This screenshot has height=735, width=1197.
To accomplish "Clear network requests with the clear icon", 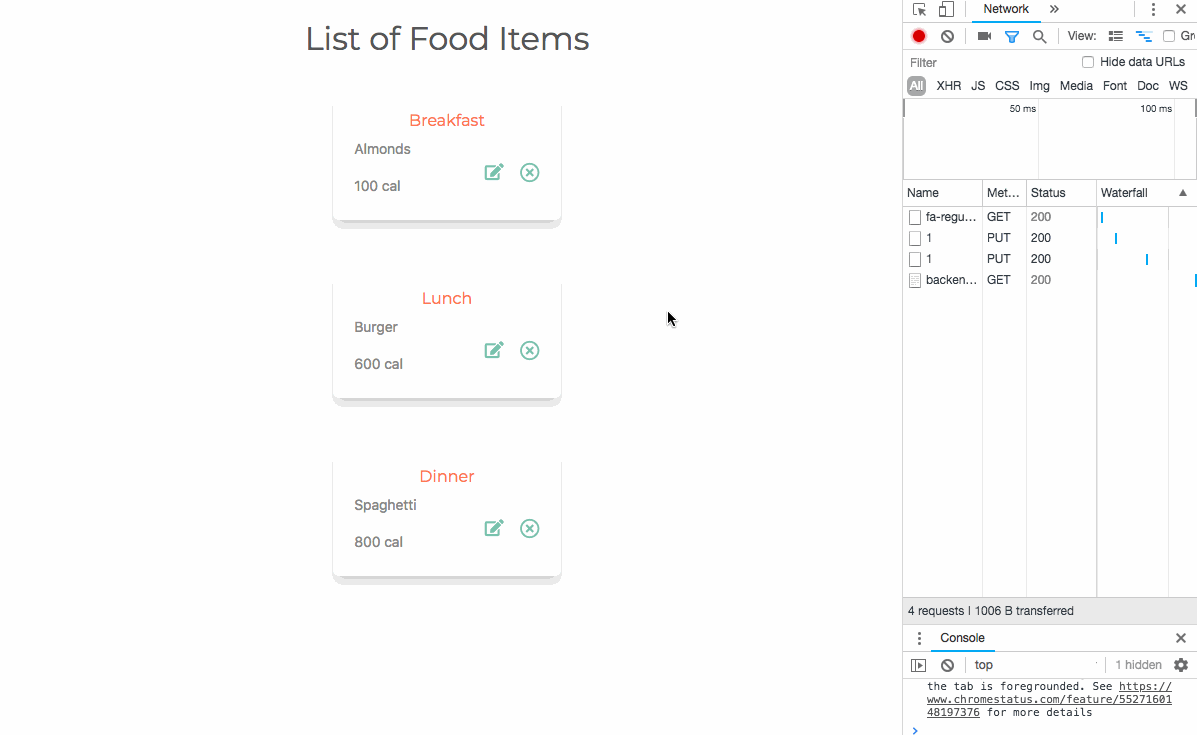I will (x=946, y=35).
